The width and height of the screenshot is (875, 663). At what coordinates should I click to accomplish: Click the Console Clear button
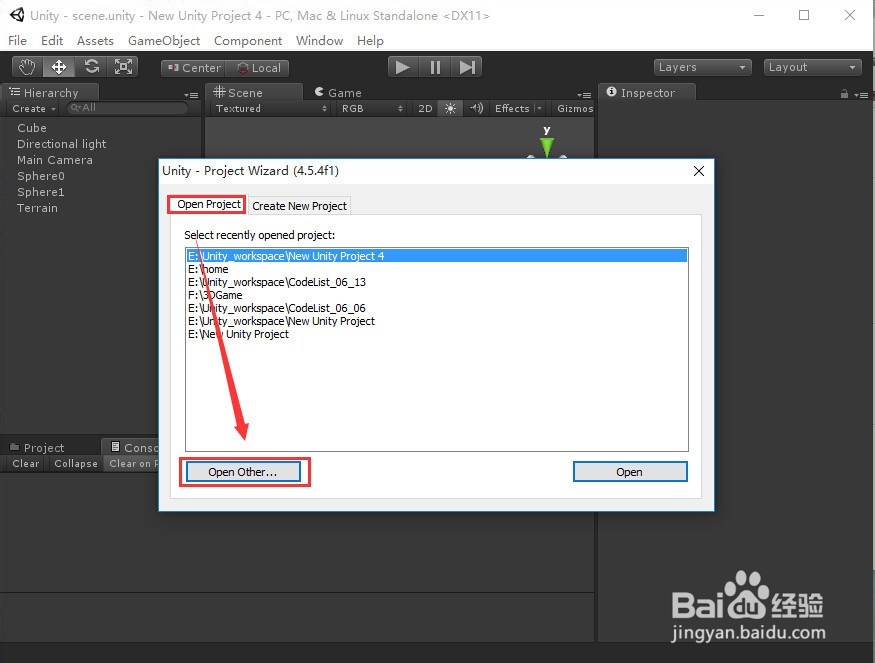pos(26,464)
